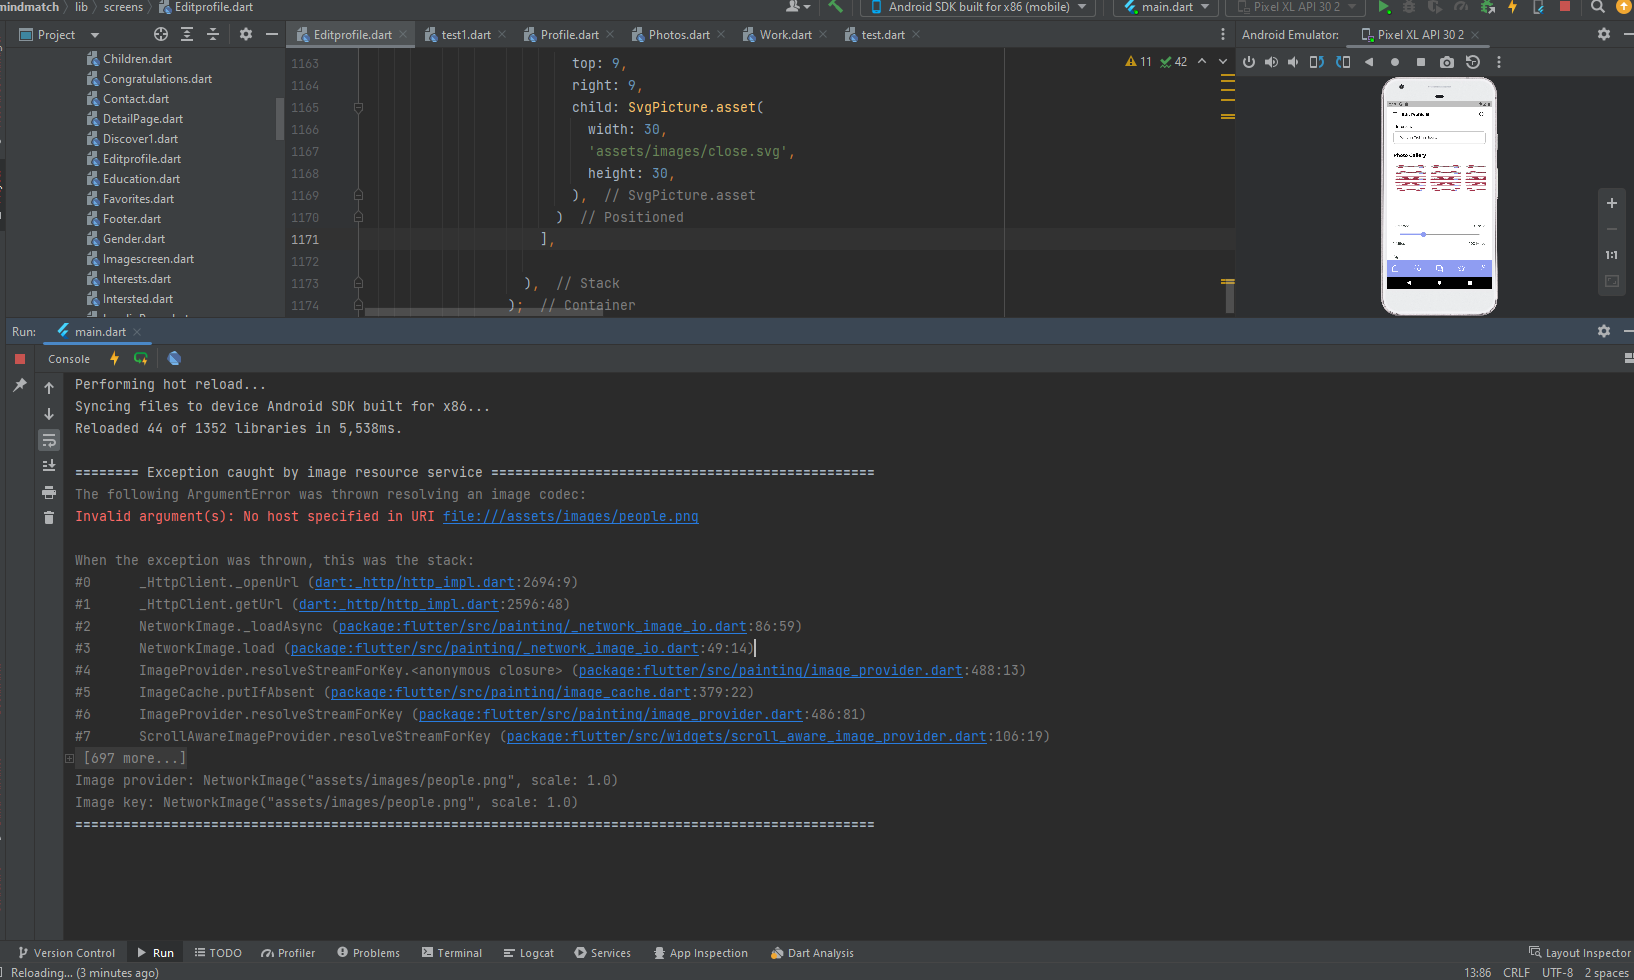Toggle soft-wrap in the console
1634x980 pixels.
coord(49,440)
